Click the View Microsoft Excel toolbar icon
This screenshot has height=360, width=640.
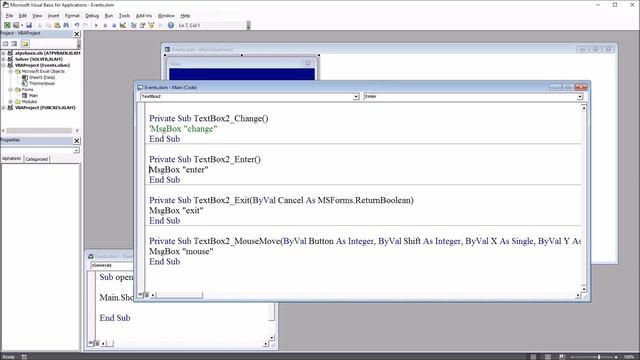[7, 25]
